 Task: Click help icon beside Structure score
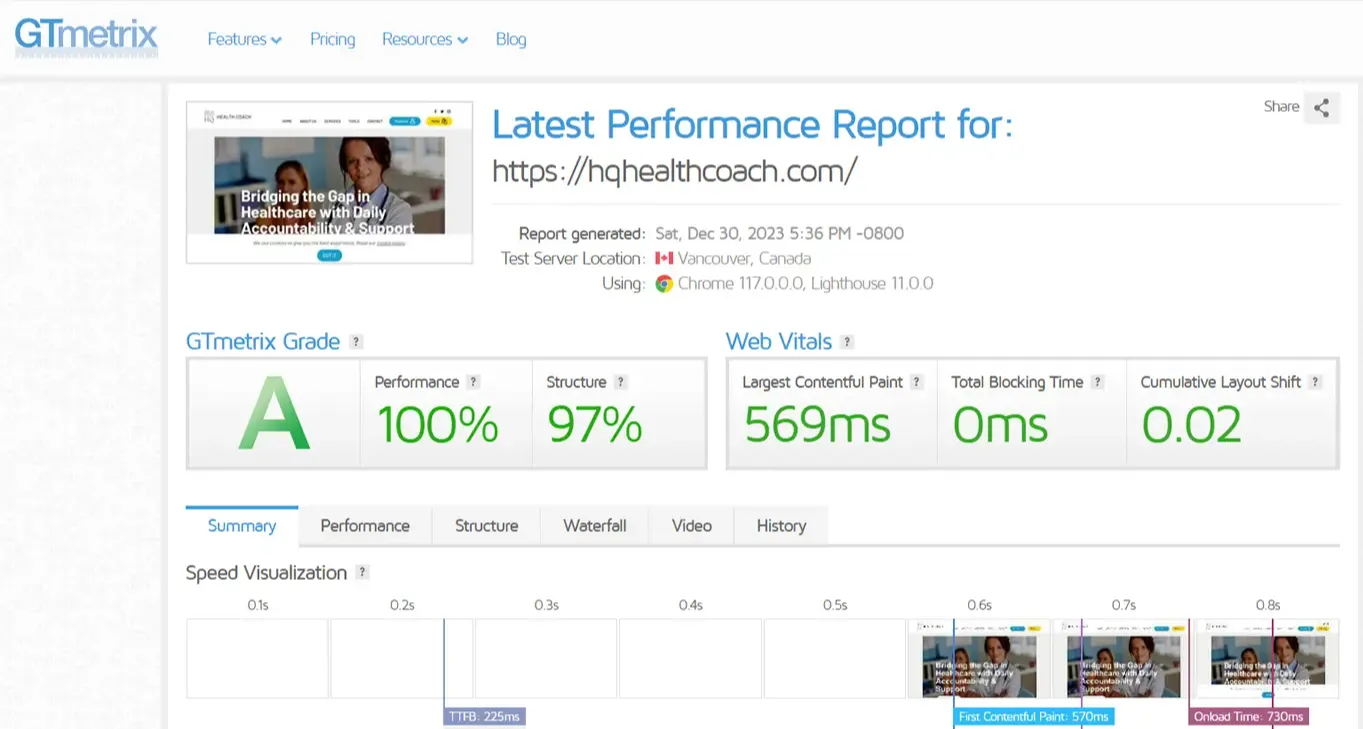point(621,382)
